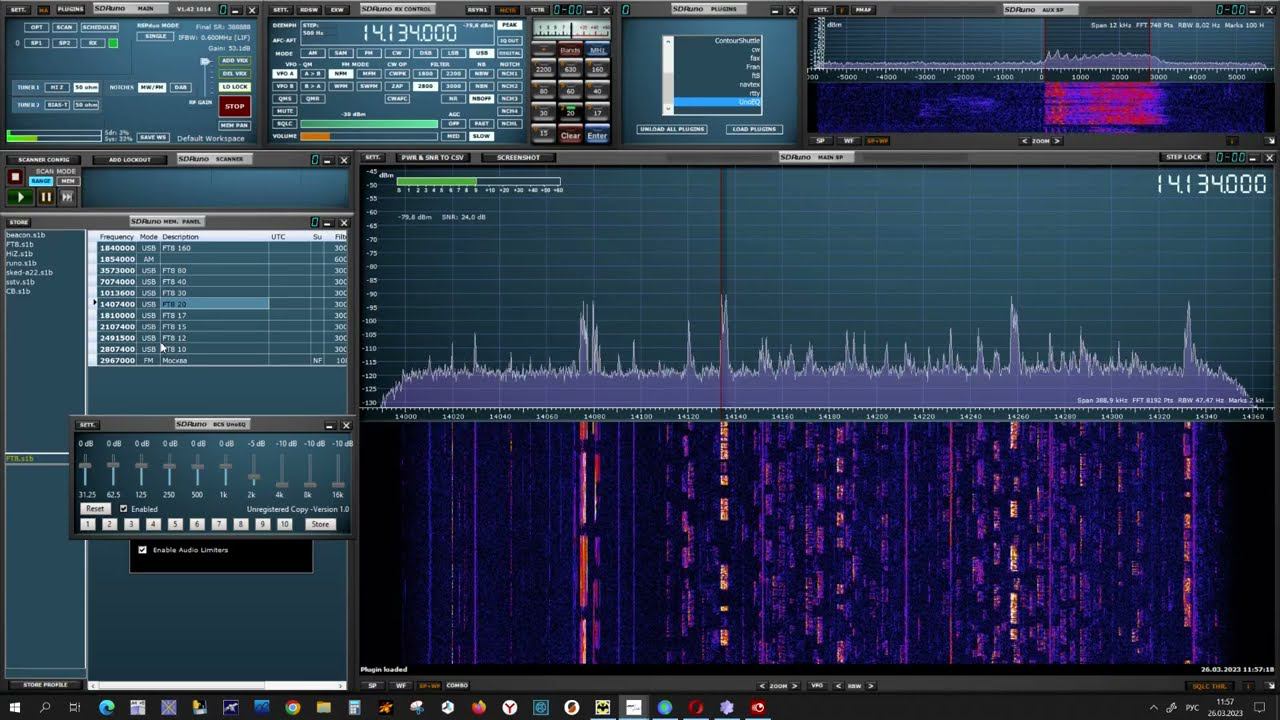The image size is (1280, 720).
Task: Switch main display to WF tab
Action: (x=401, y=686)
